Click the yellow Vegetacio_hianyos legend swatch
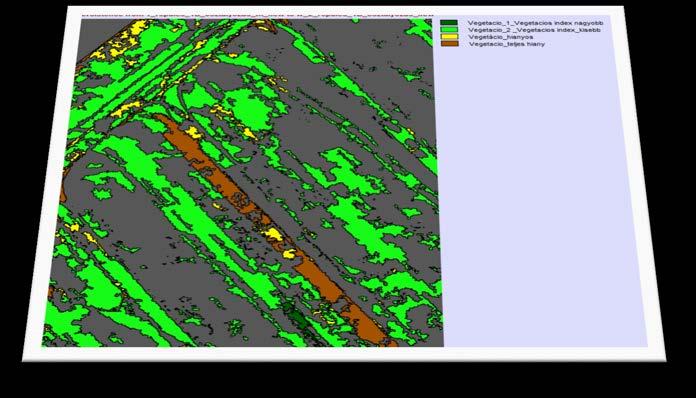696x398 pixels. tap(449, 37)
